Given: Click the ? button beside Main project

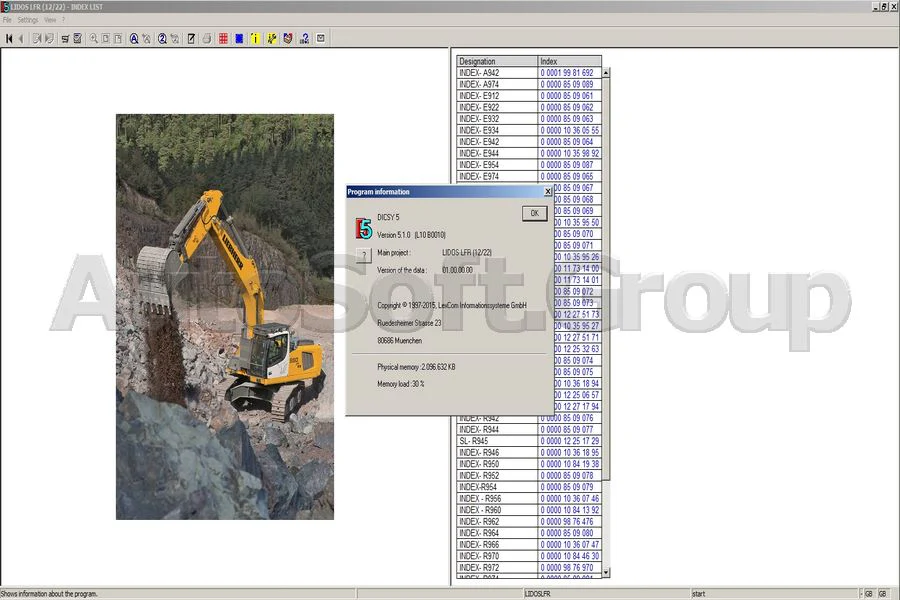Looking at the screenshot, I should pyautogui.click(x=363, y=256).
